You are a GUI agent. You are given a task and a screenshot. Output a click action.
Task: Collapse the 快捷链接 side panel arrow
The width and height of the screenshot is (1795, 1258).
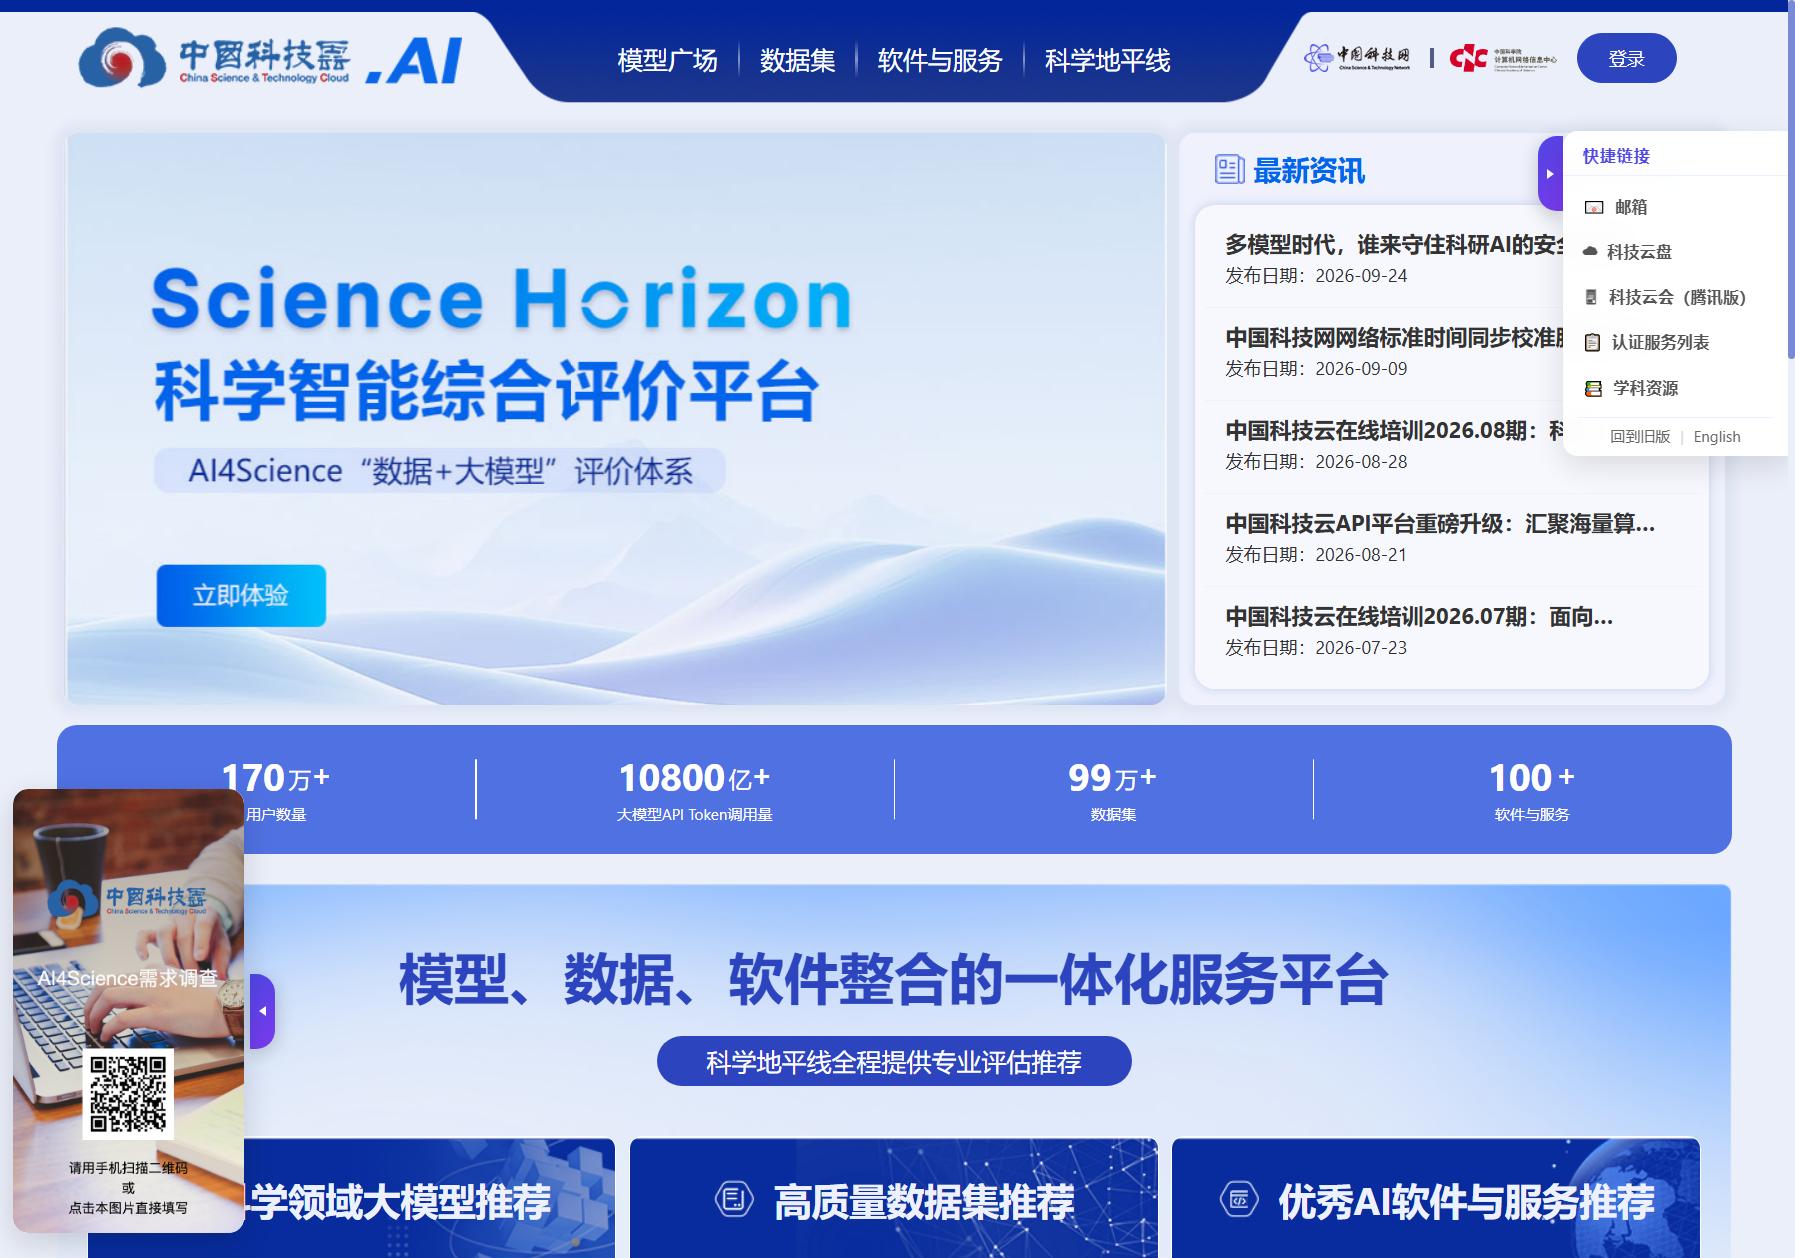[1550, 173]
